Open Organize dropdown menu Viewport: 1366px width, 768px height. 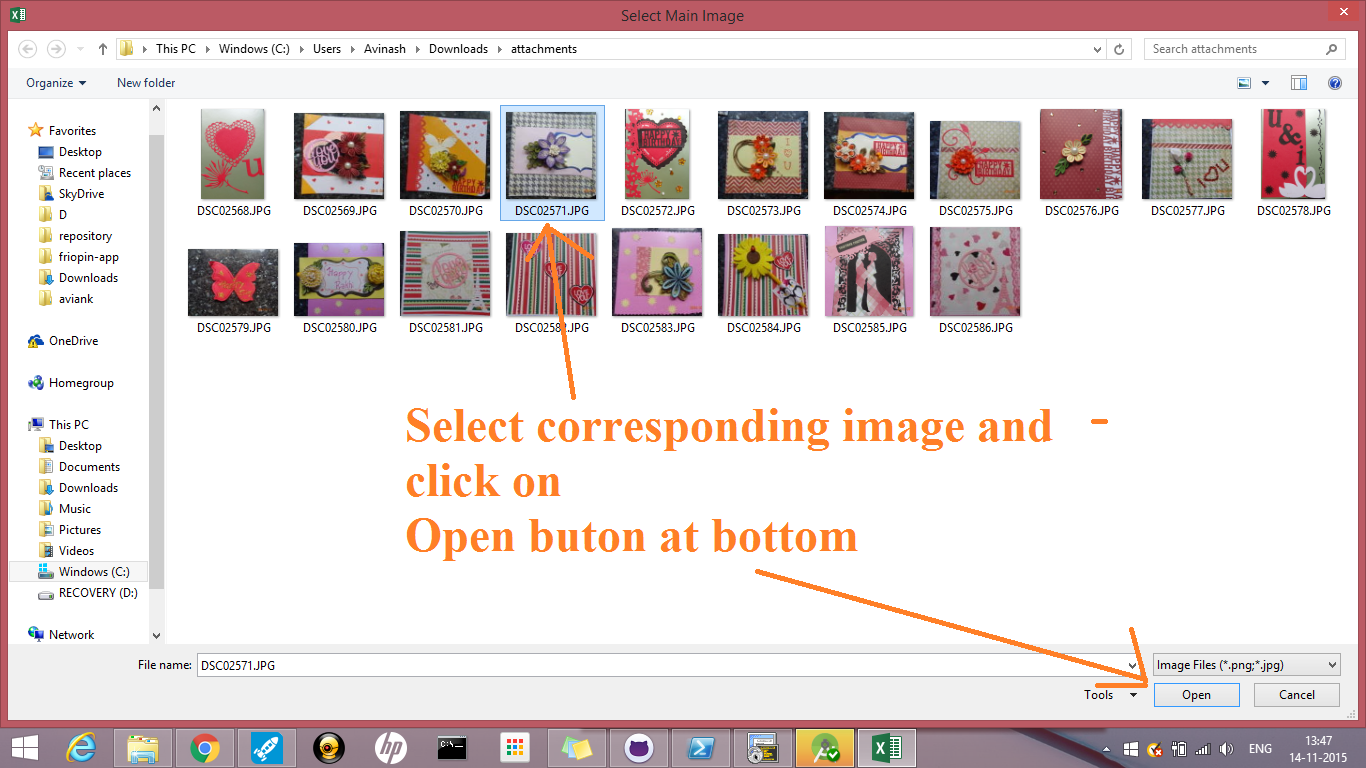(x=56, y=83)
